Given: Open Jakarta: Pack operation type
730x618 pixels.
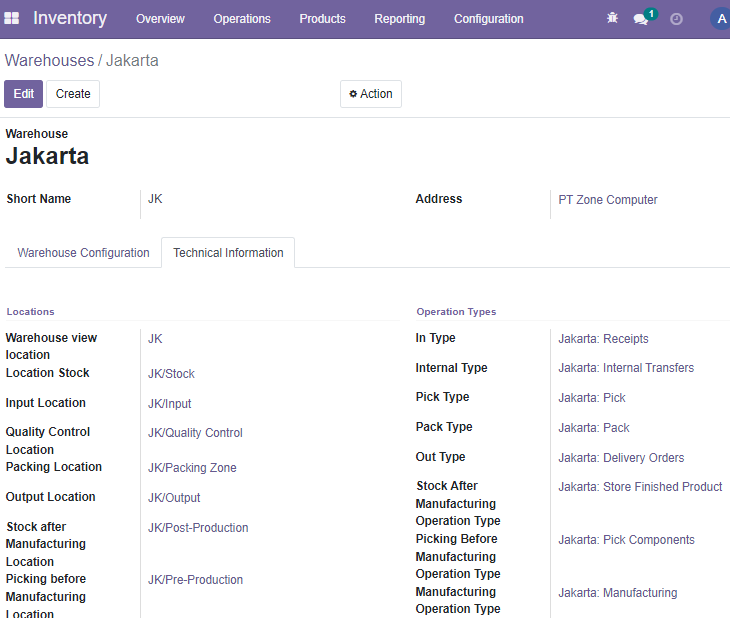Looking at the screenshot, I should pyautogui.click(x=594, y=428).
